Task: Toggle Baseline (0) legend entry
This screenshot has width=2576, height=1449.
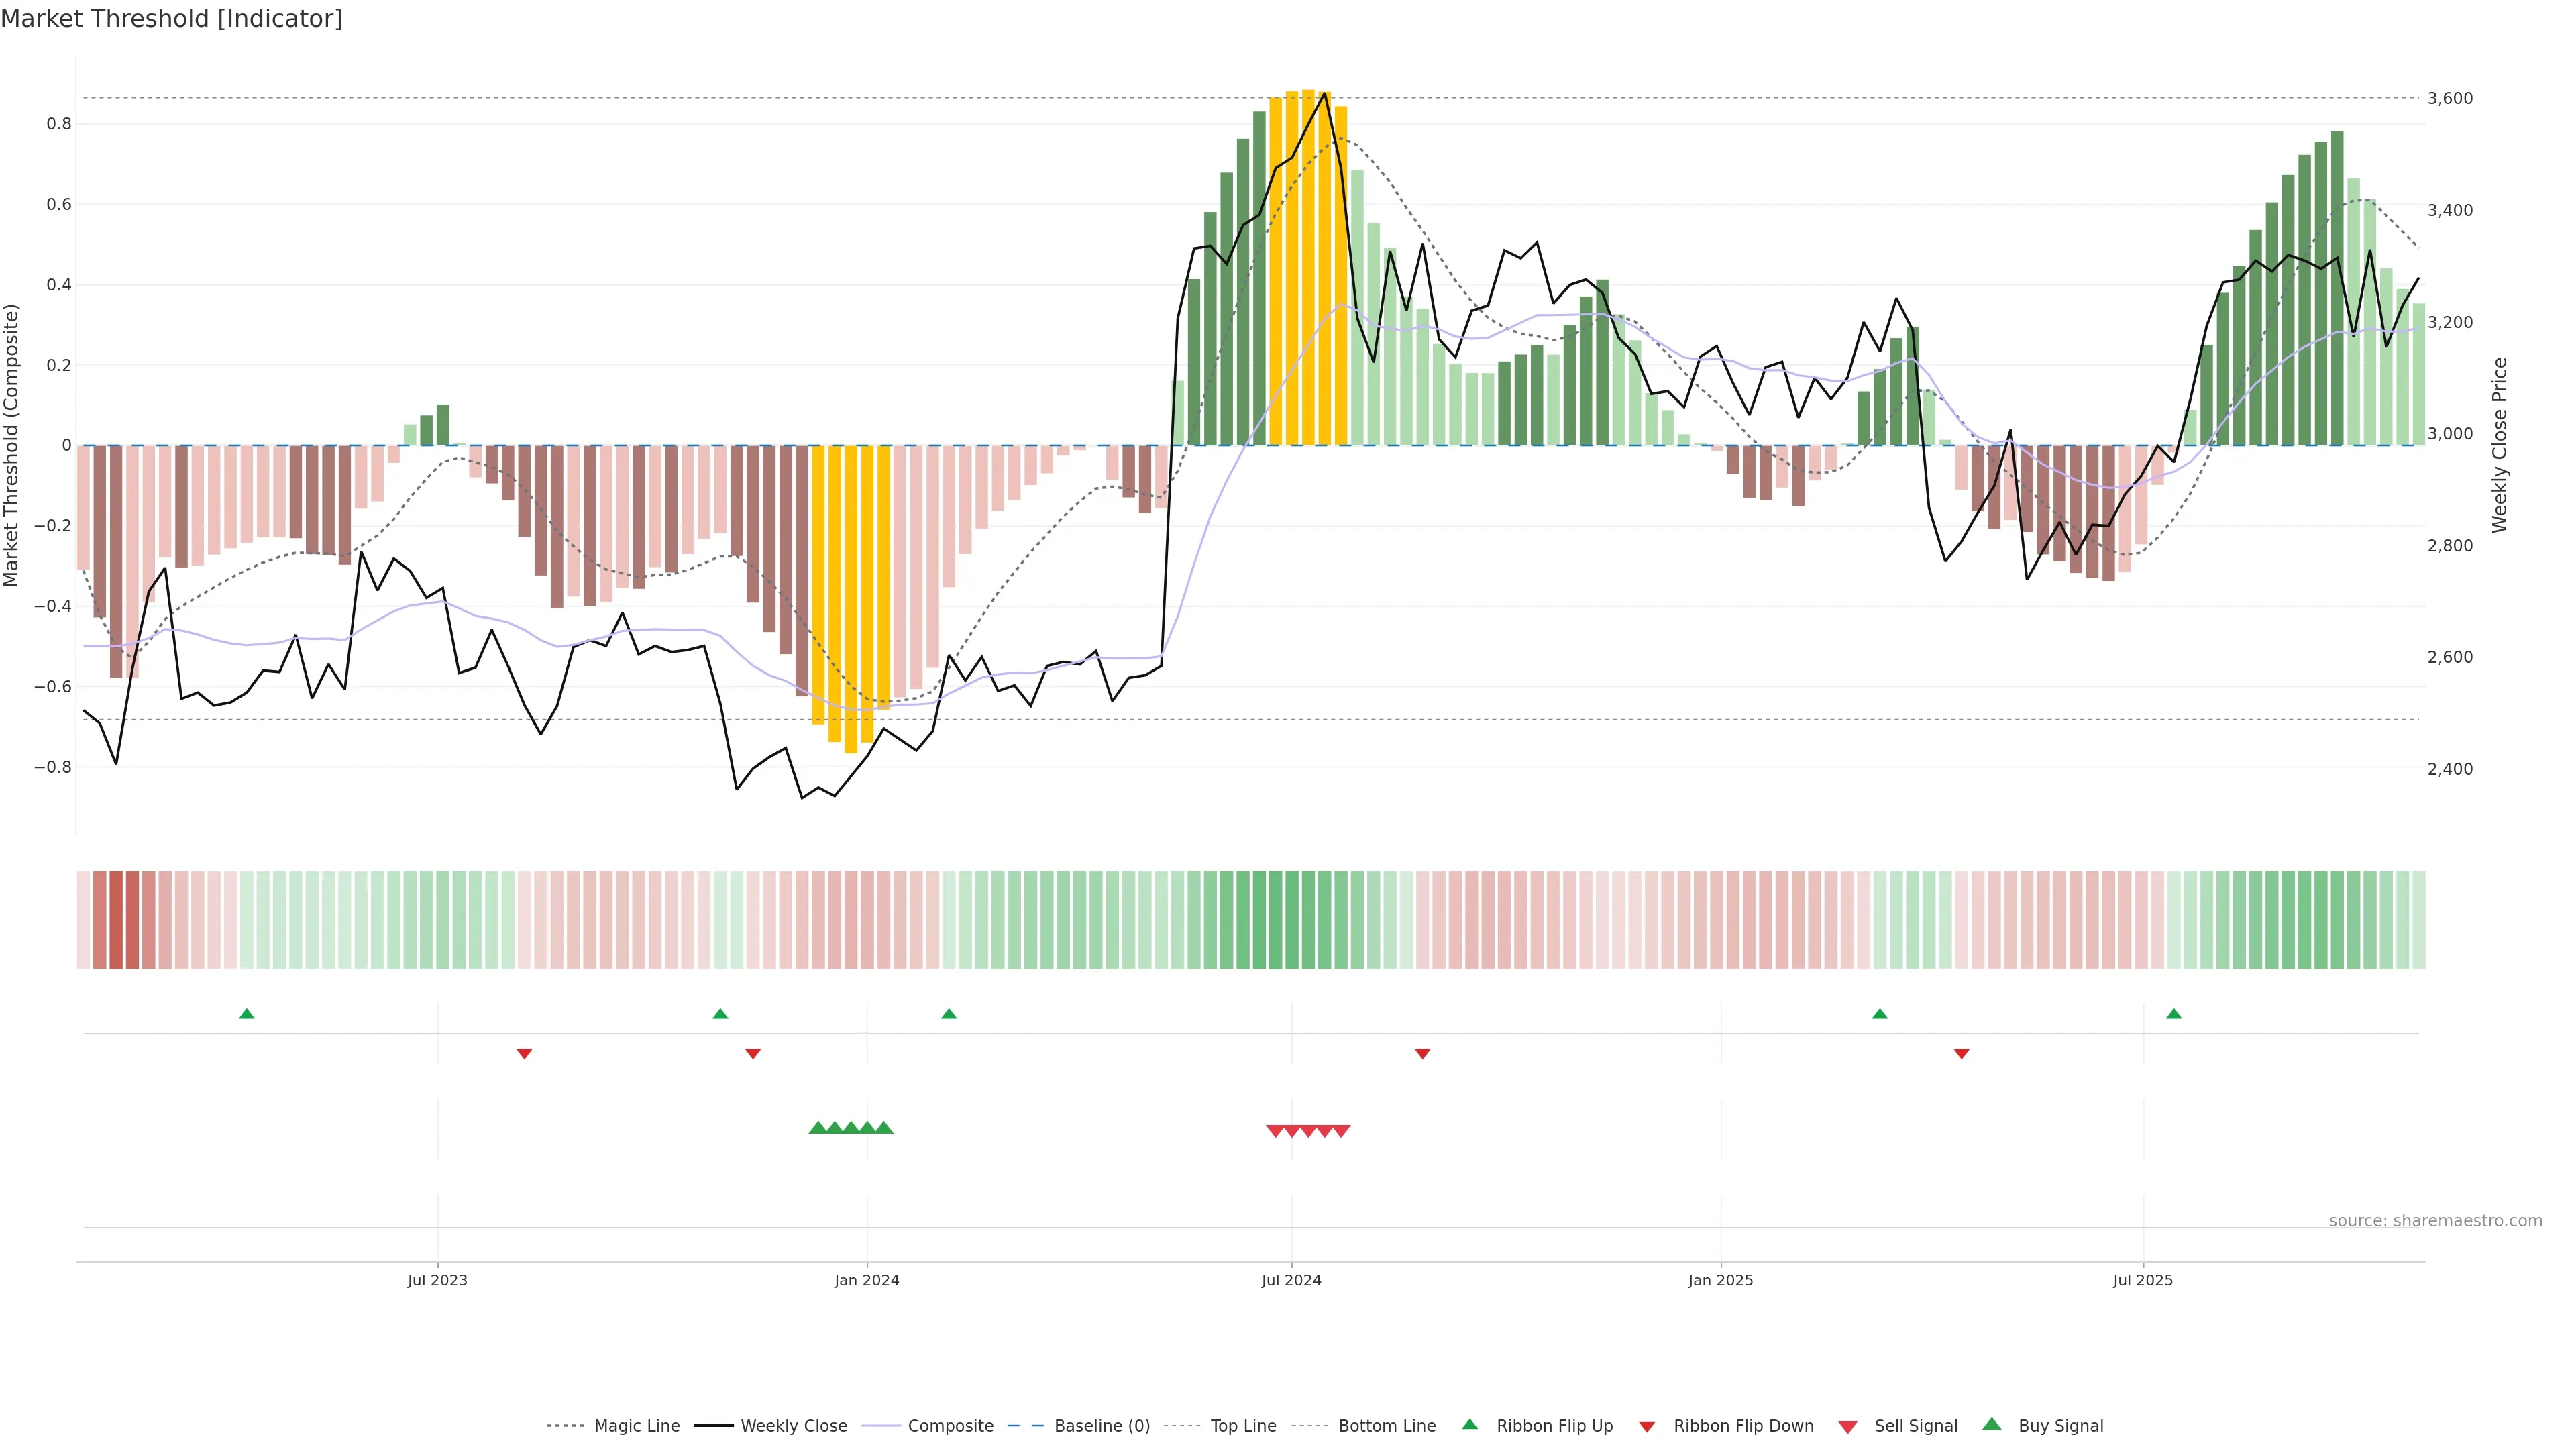Action: tap(1102, 1426)
